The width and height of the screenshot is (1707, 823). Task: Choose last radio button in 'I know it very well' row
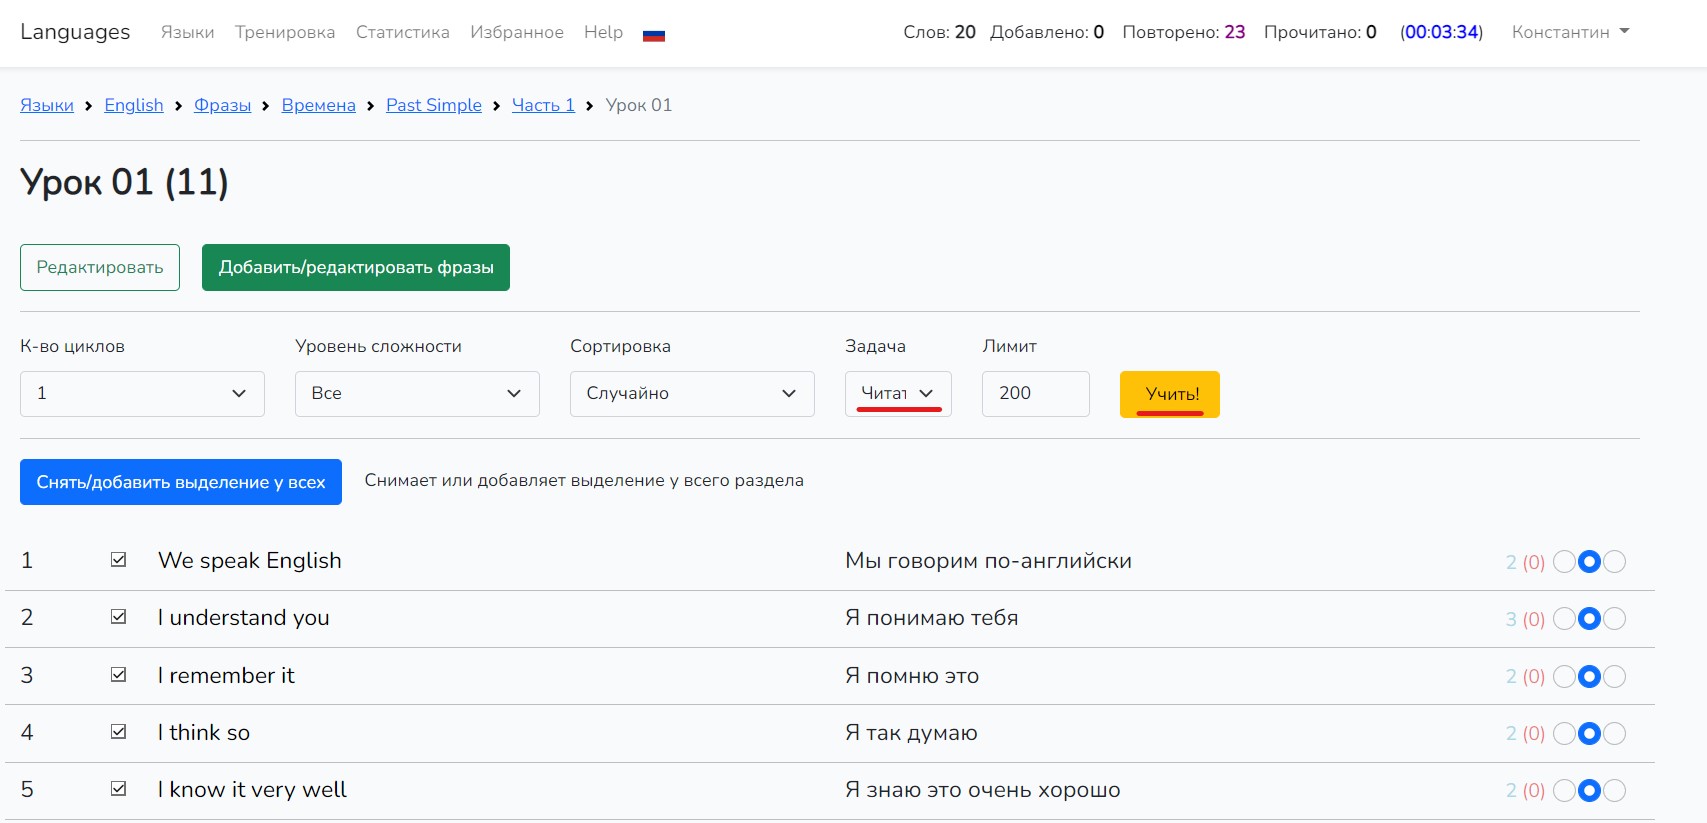click(x=1614, y=791)
